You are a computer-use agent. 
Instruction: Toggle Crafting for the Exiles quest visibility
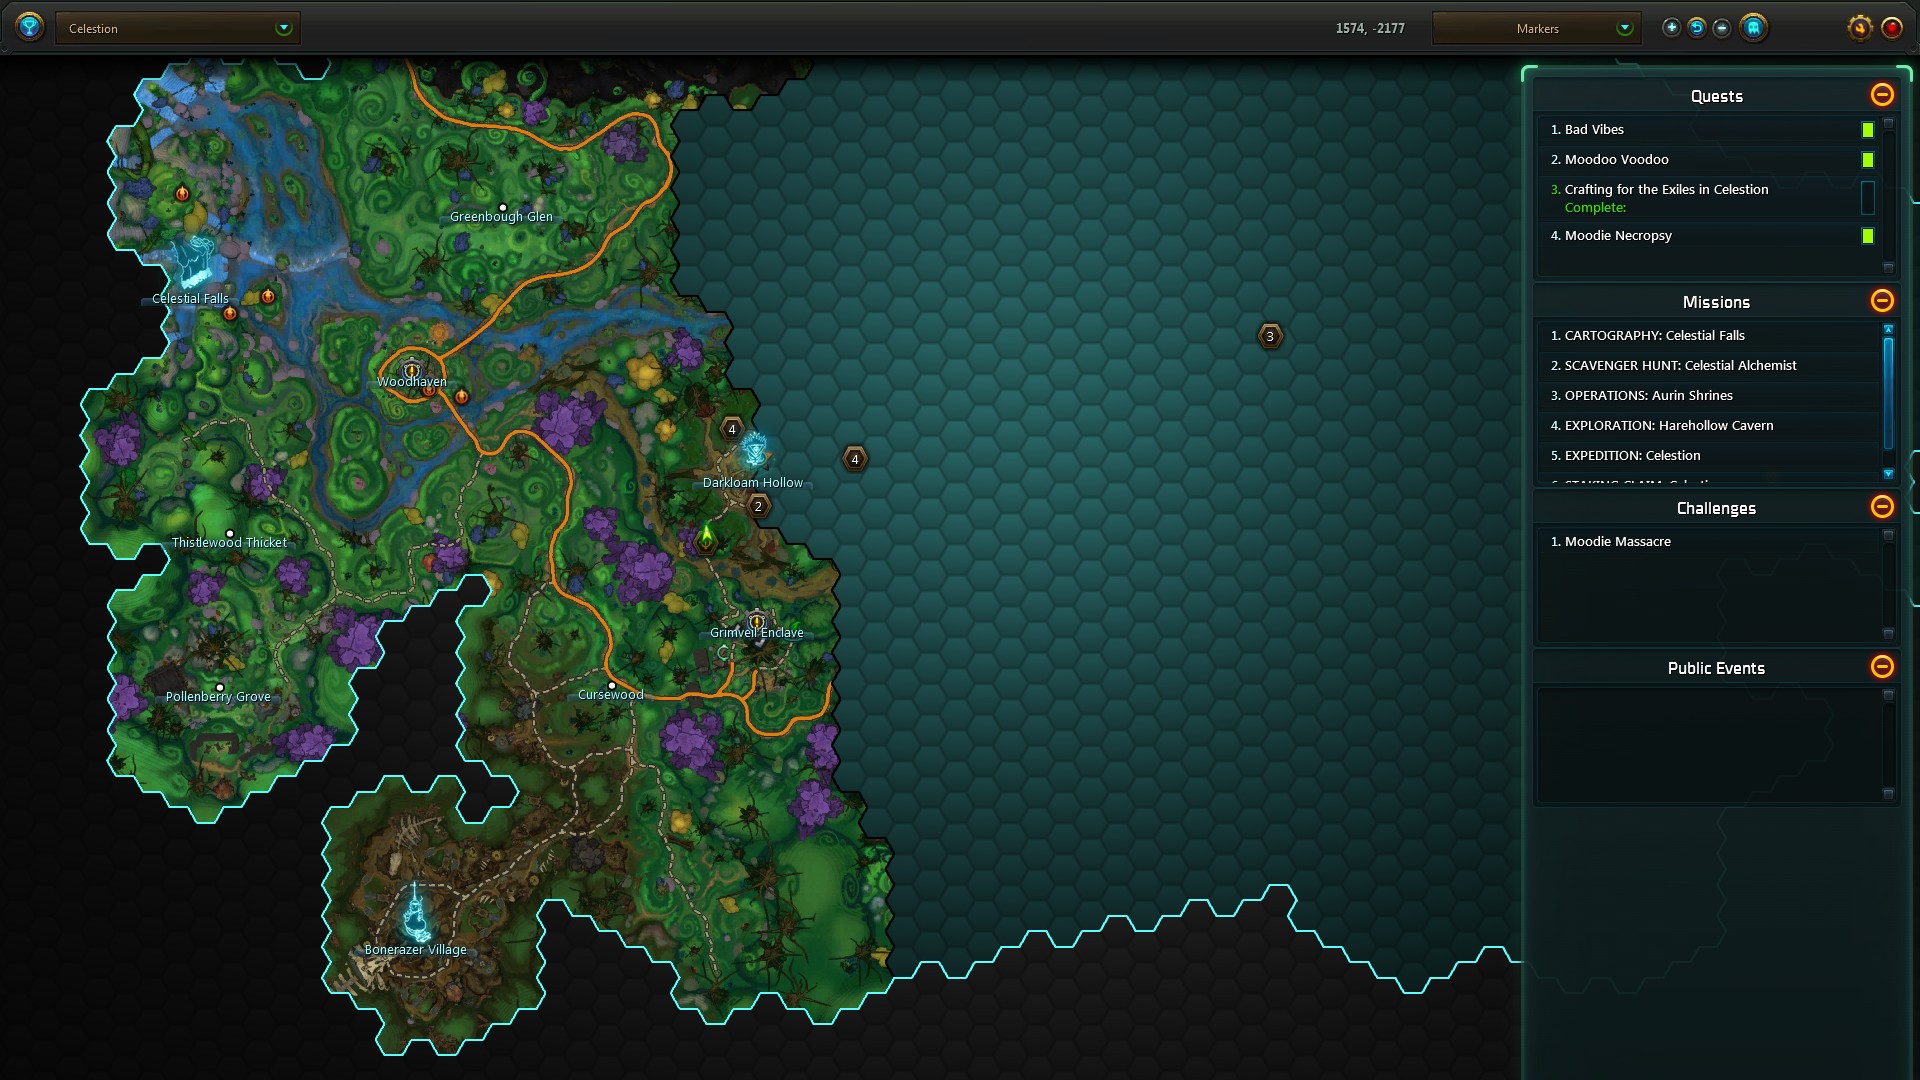[1867, 197]
